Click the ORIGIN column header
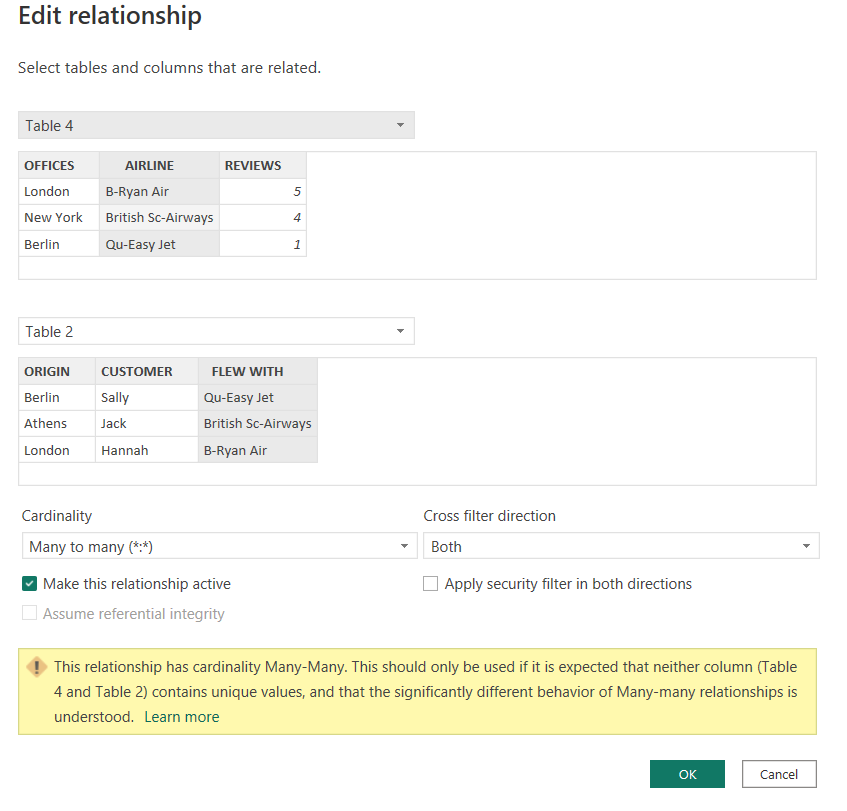The height and width of the screenshot is (811, 847). point(47,371)
